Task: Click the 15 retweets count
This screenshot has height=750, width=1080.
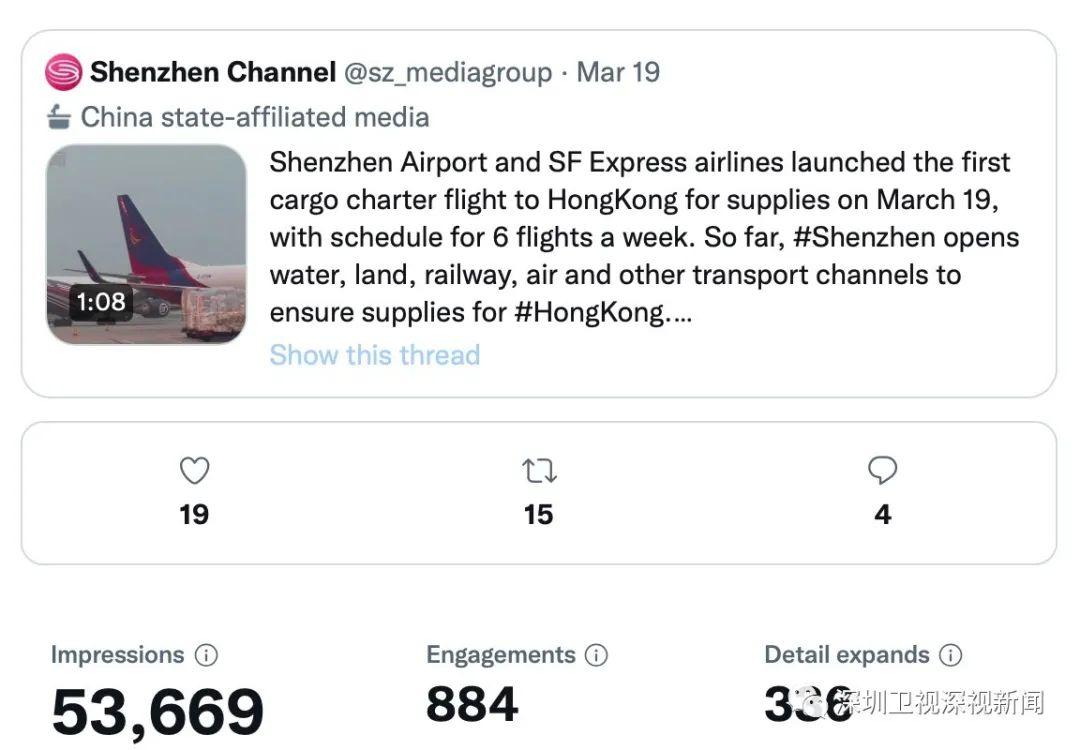Action: [539, 514]
